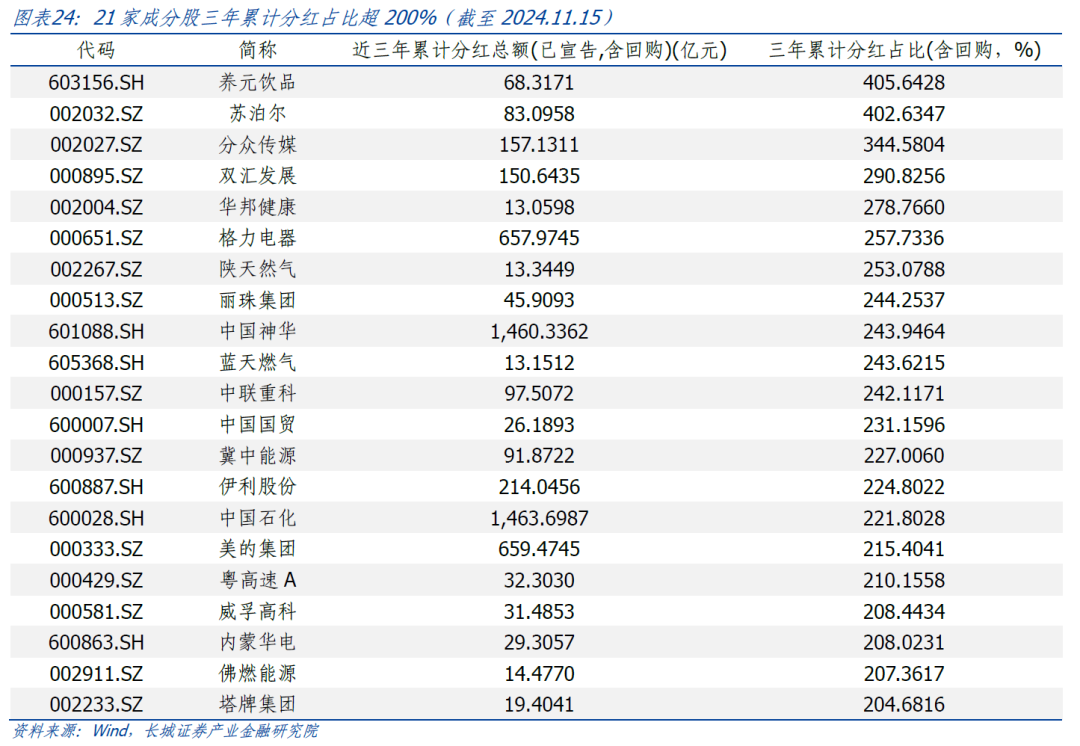Select stock code 002032.SZ

click(96, 114)
